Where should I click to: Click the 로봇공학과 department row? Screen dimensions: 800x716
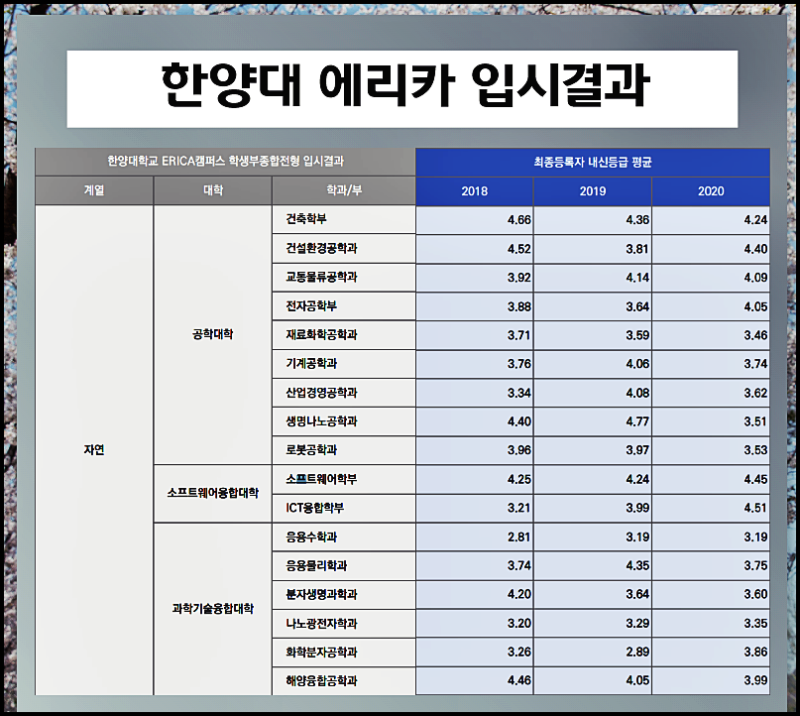344,450
